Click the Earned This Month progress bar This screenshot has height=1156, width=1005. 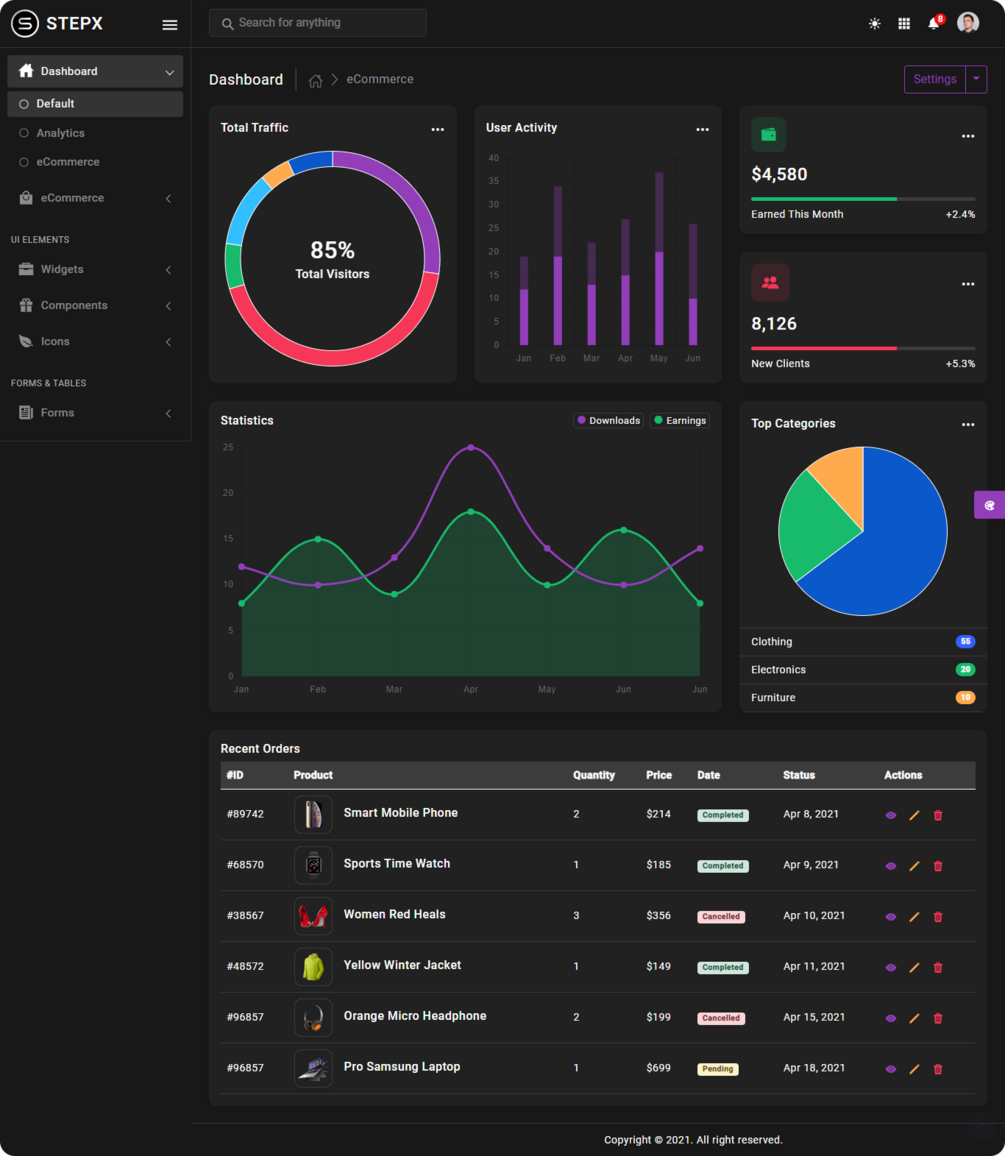(x=863, y=199)
